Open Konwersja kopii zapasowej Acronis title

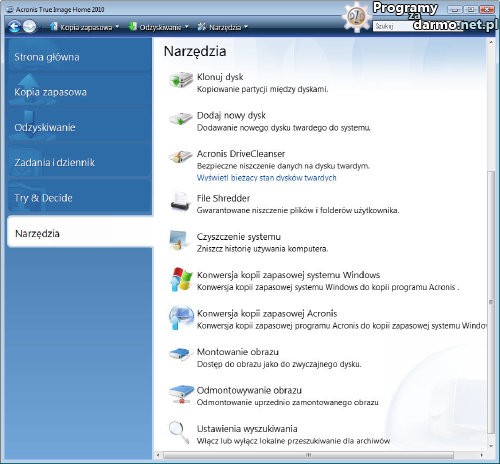click(267, 313)
